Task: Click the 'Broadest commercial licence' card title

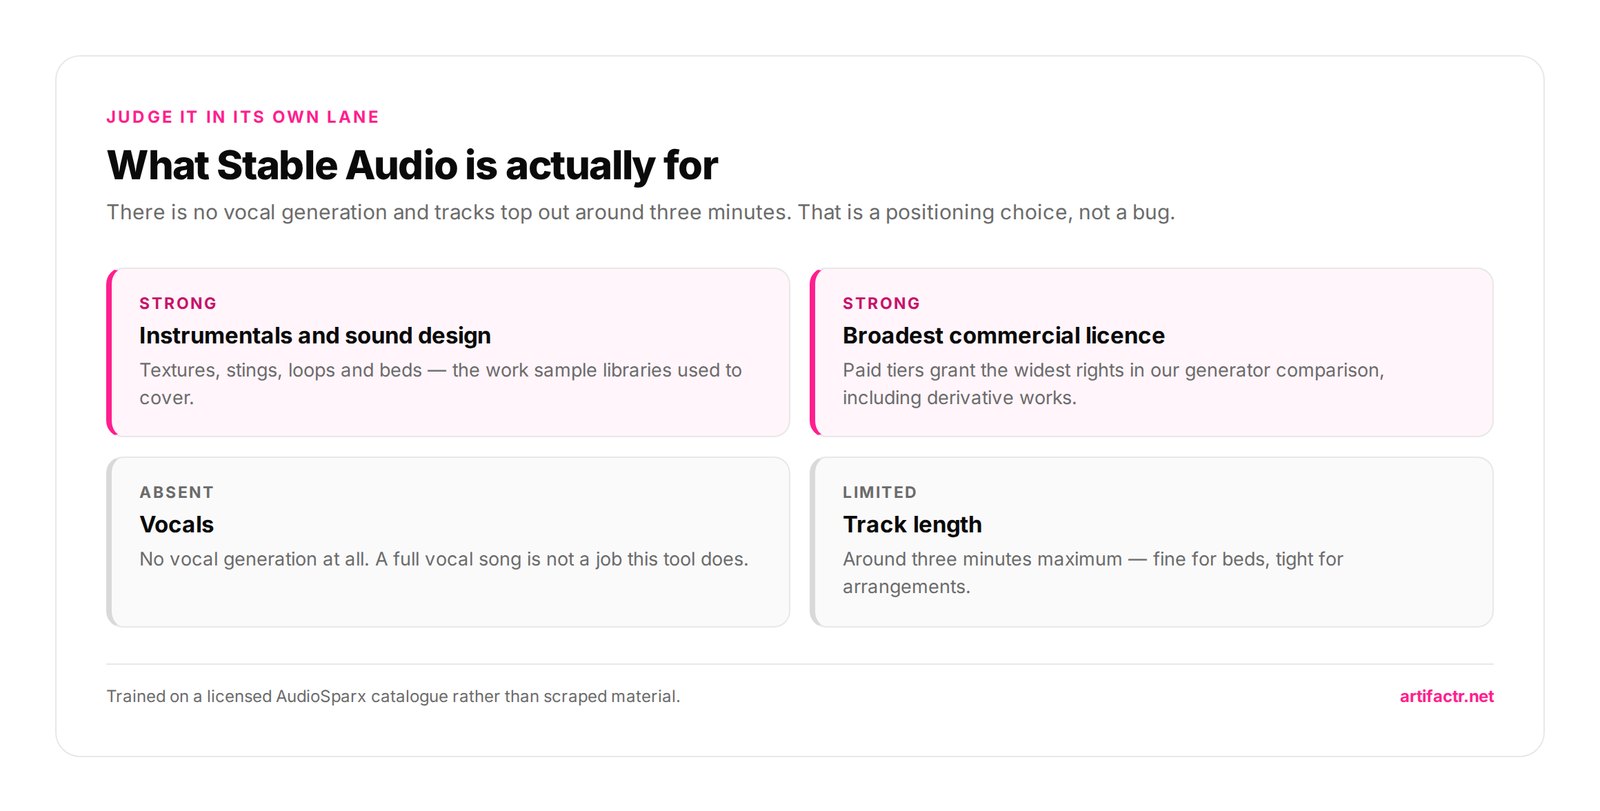Action: (x=1004, y=336)
